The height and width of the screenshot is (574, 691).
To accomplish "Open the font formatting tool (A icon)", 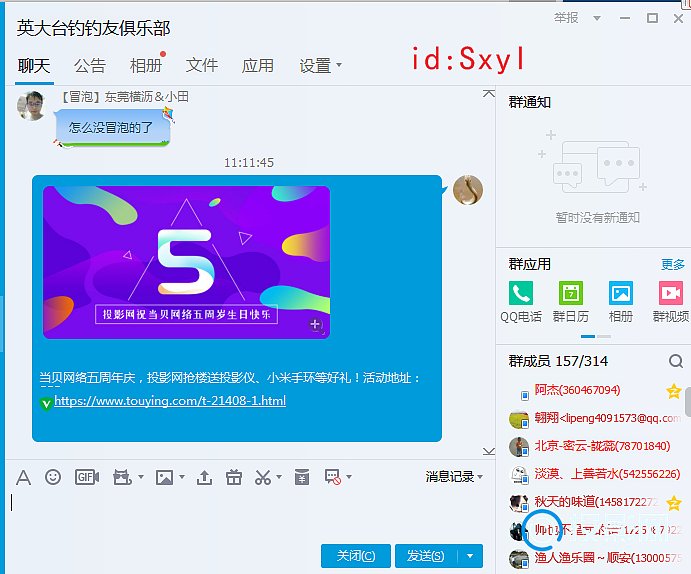I will [x=23, y=477].
